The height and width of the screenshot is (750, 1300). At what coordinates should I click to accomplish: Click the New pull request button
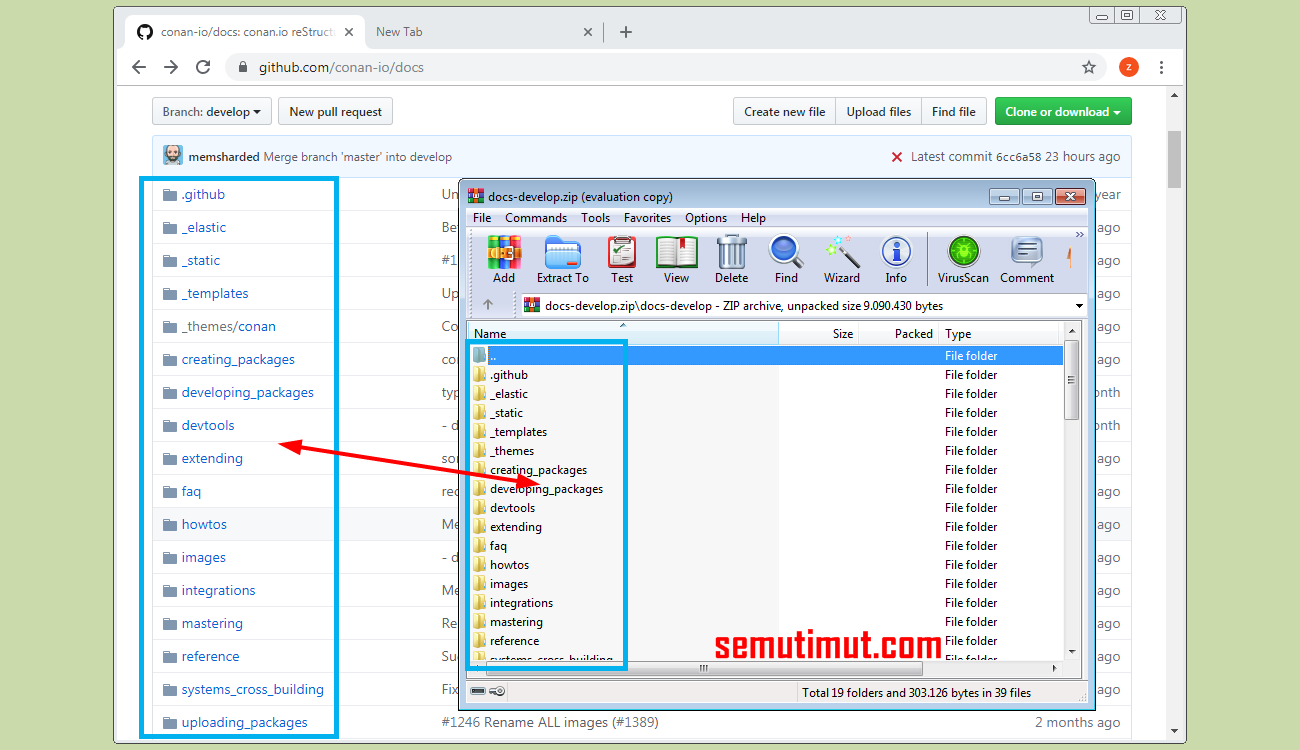[335, 111]
